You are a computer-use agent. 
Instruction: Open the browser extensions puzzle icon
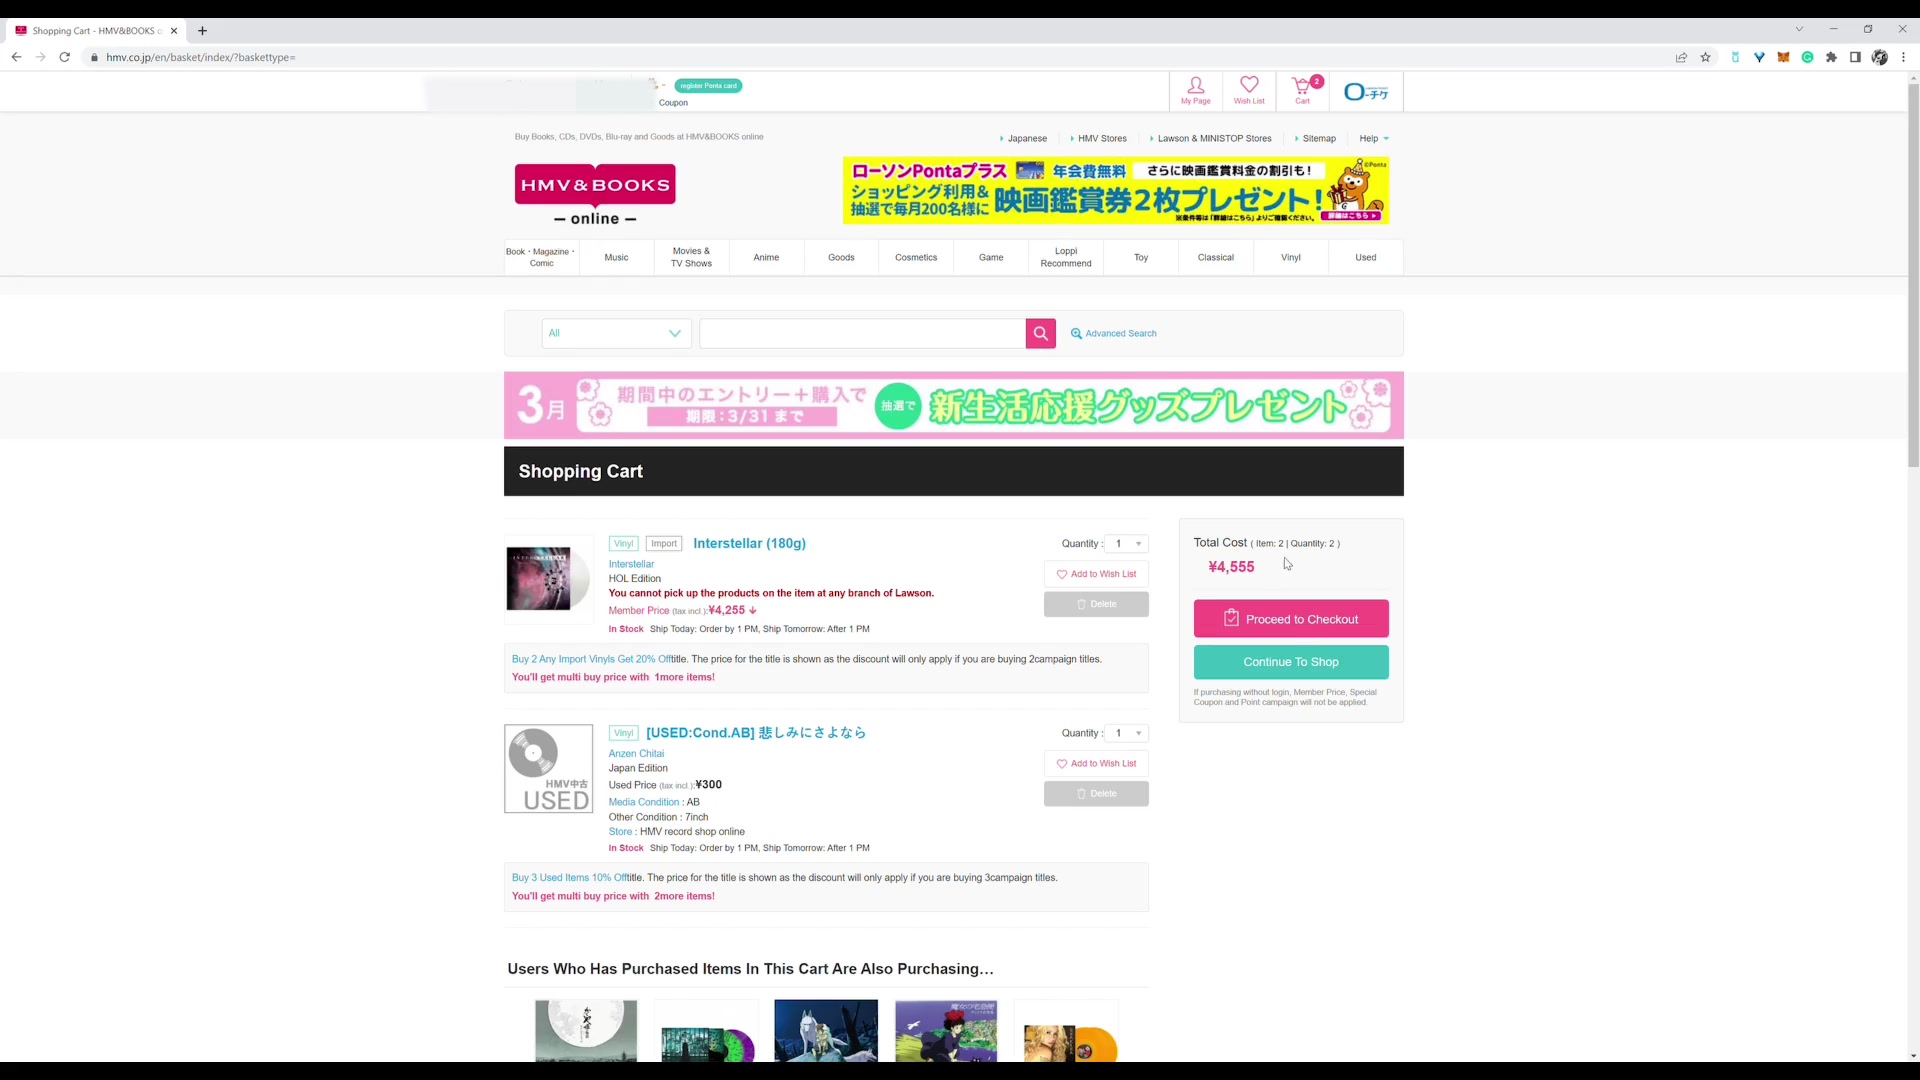coord(1831,57)
